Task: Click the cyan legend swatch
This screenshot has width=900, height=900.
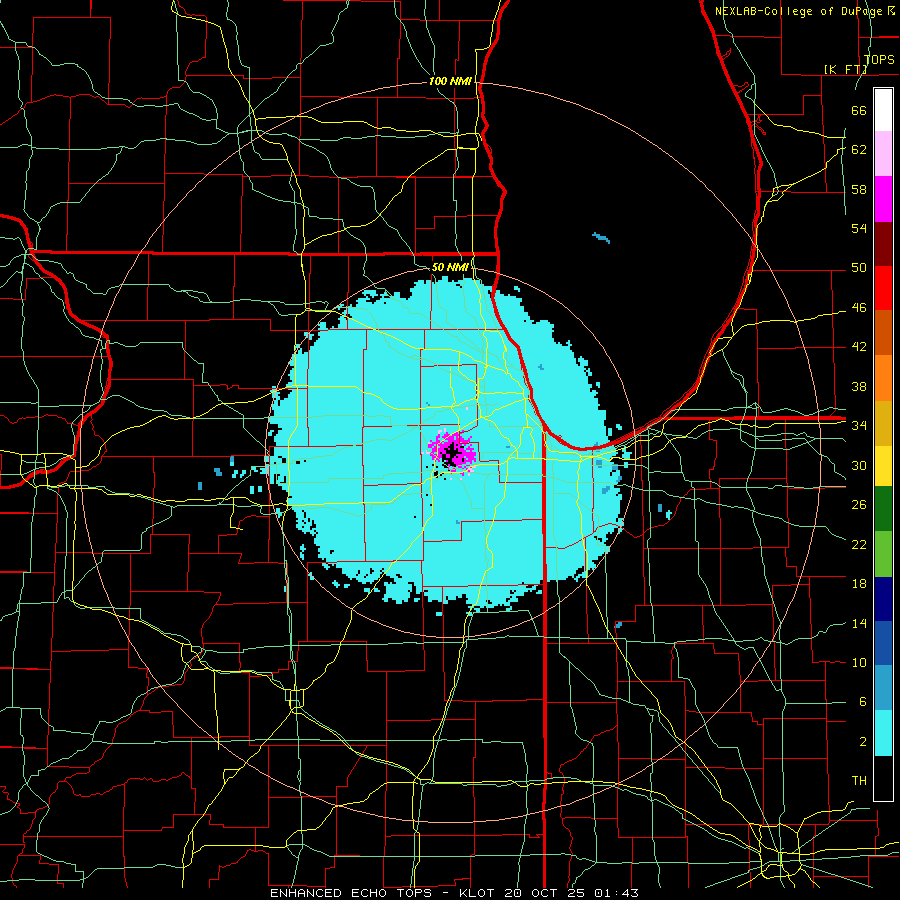Action: (883, 733)
